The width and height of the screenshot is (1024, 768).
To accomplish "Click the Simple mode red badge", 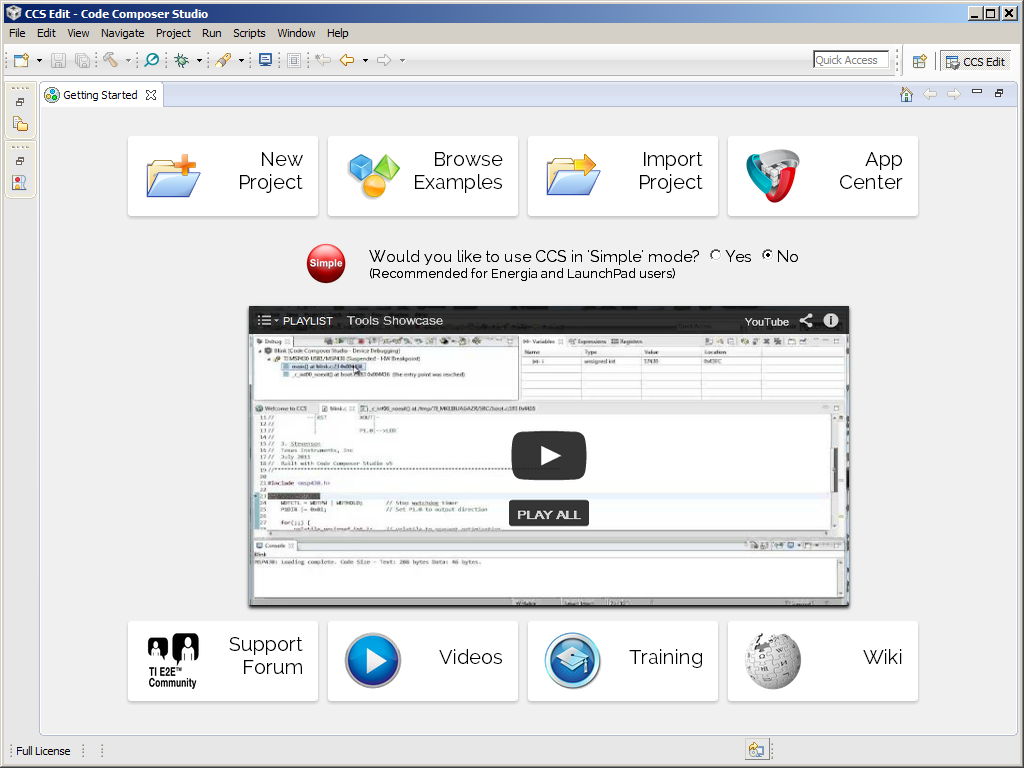I will pyautogui.click(x=325, y=263).
